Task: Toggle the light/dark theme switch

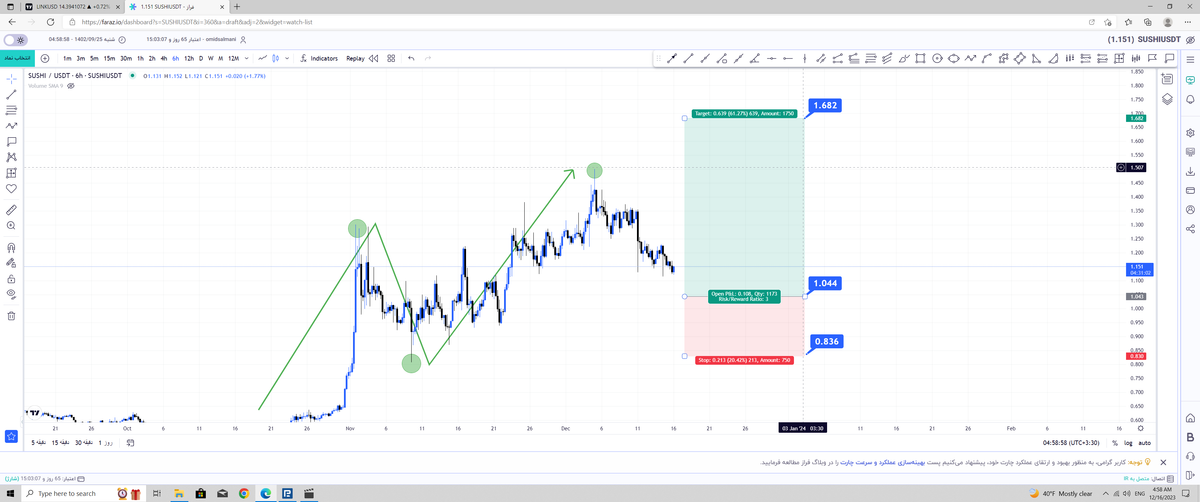Action: (15, 39)
